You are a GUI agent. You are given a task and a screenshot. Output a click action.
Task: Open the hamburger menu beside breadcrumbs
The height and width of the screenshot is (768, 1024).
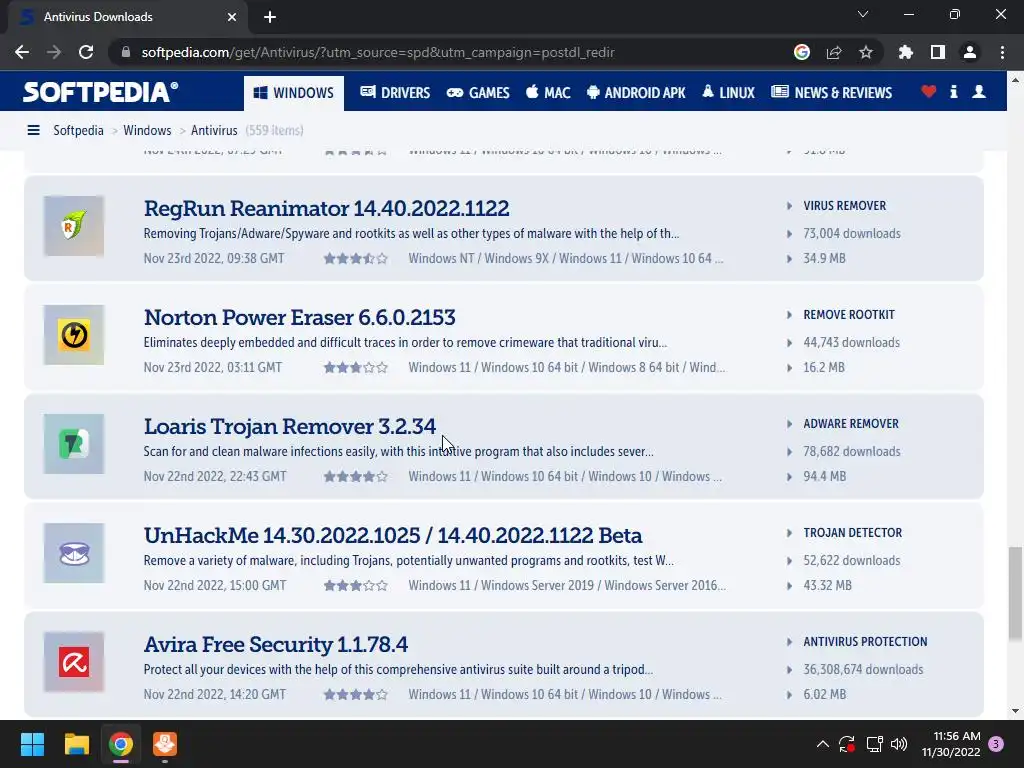(33, 130)
